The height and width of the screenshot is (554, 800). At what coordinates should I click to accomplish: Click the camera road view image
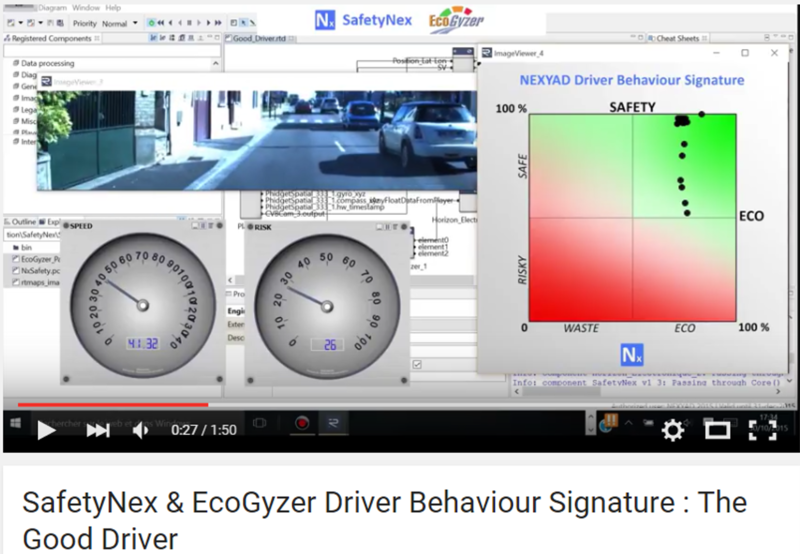pos(257,140)
